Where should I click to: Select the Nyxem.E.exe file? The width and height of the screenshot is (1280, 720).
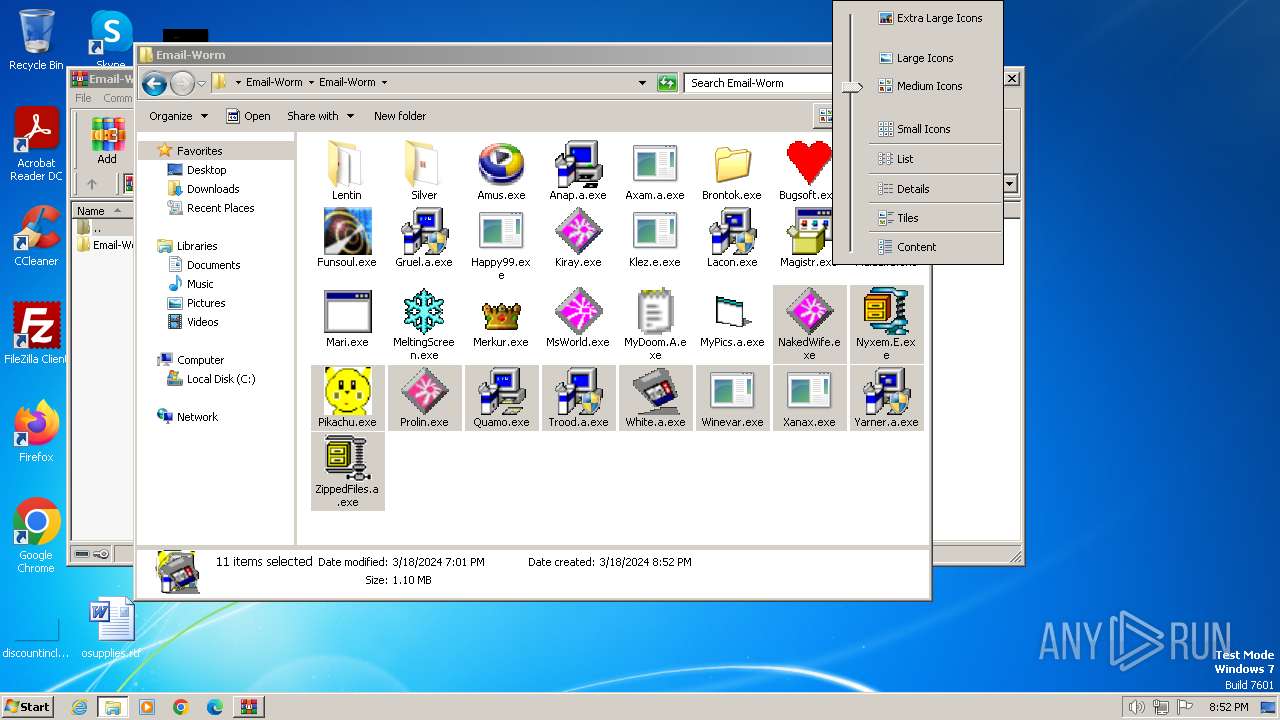tap(886, 324)
